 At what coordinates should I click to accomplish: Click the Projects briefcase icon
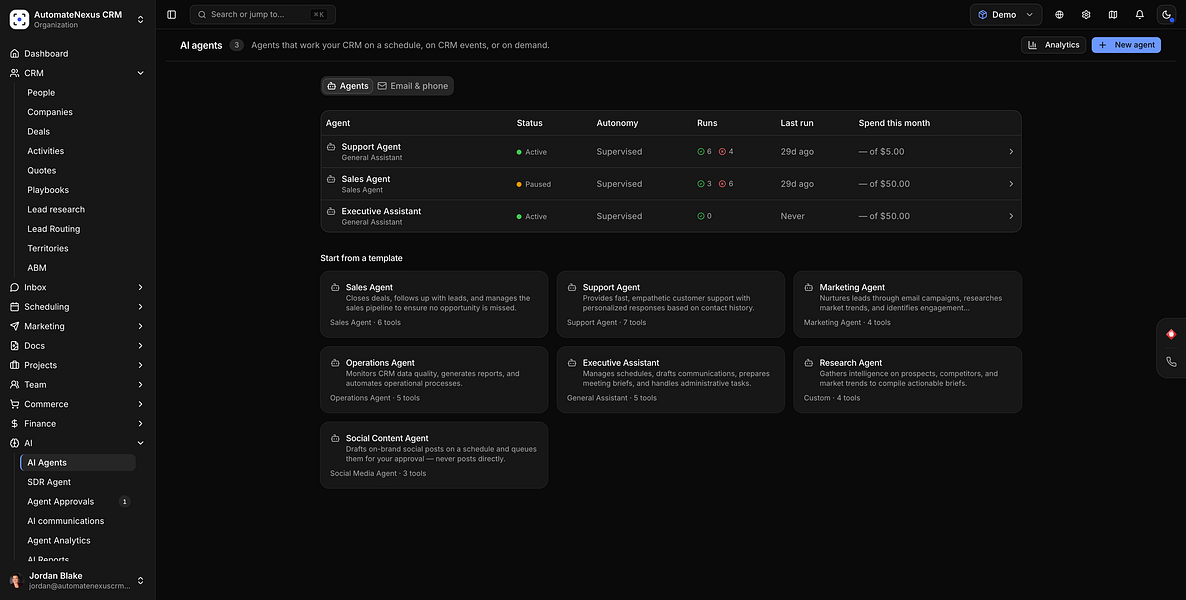click(14, 365)
